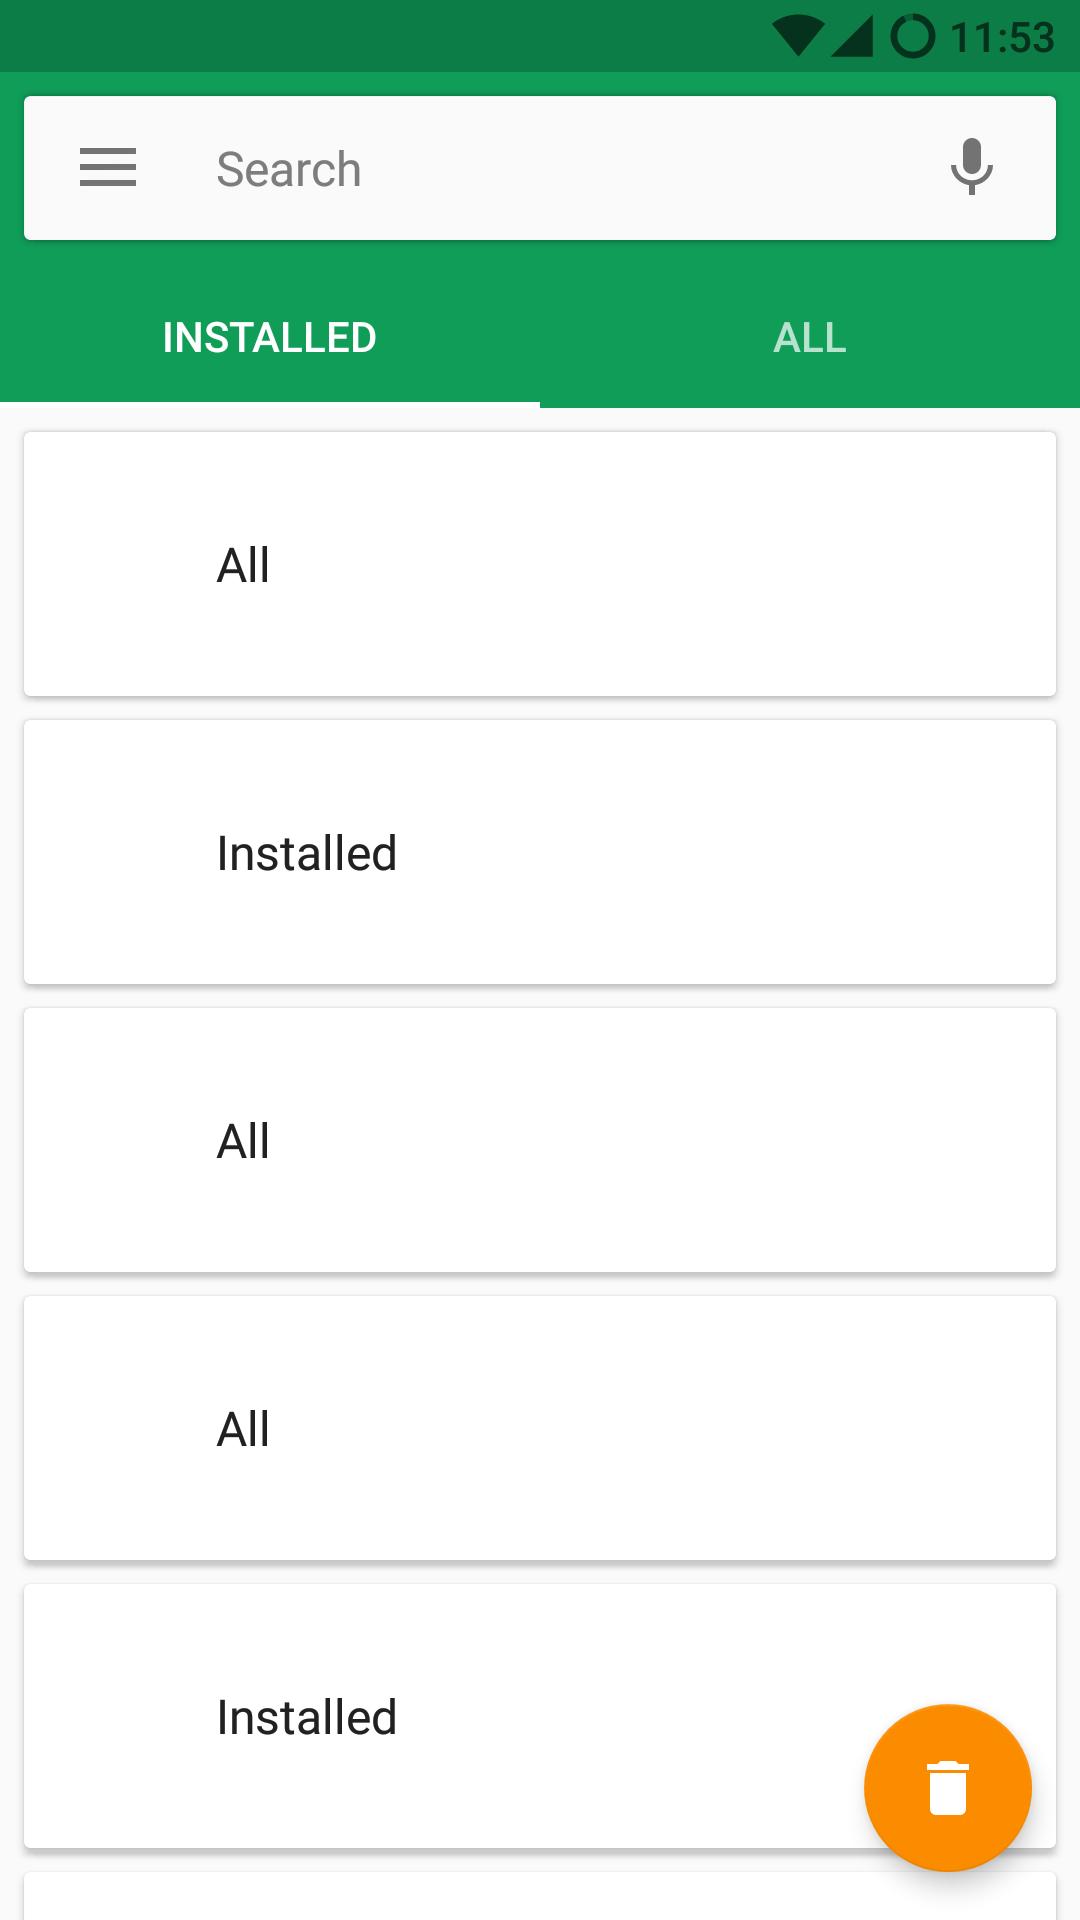Tap the Wi-Fi status icon
Image resolution: width=1080 pixels, height=1920 pixels.
pyautogui.click(x=800, y=33)
